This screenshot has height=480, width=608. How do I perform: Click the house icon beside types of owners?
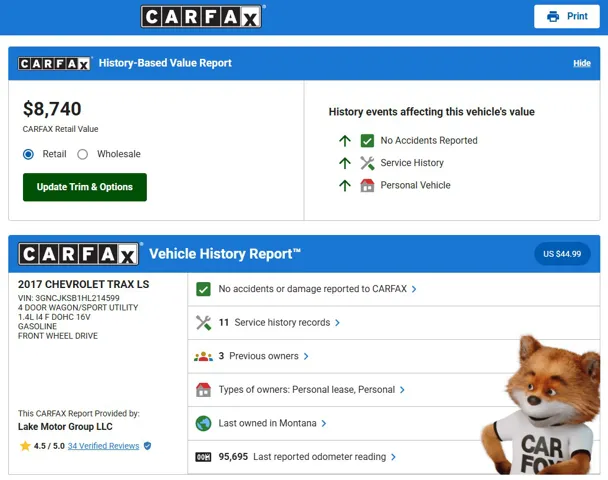pyautogui.click(x=204, y=390)
